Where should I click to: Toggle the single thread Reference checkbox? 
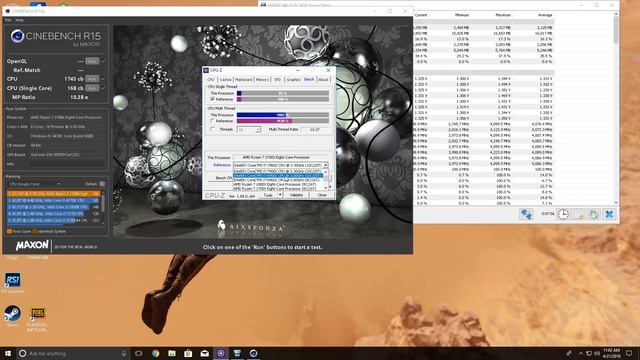tap(213, 99)
